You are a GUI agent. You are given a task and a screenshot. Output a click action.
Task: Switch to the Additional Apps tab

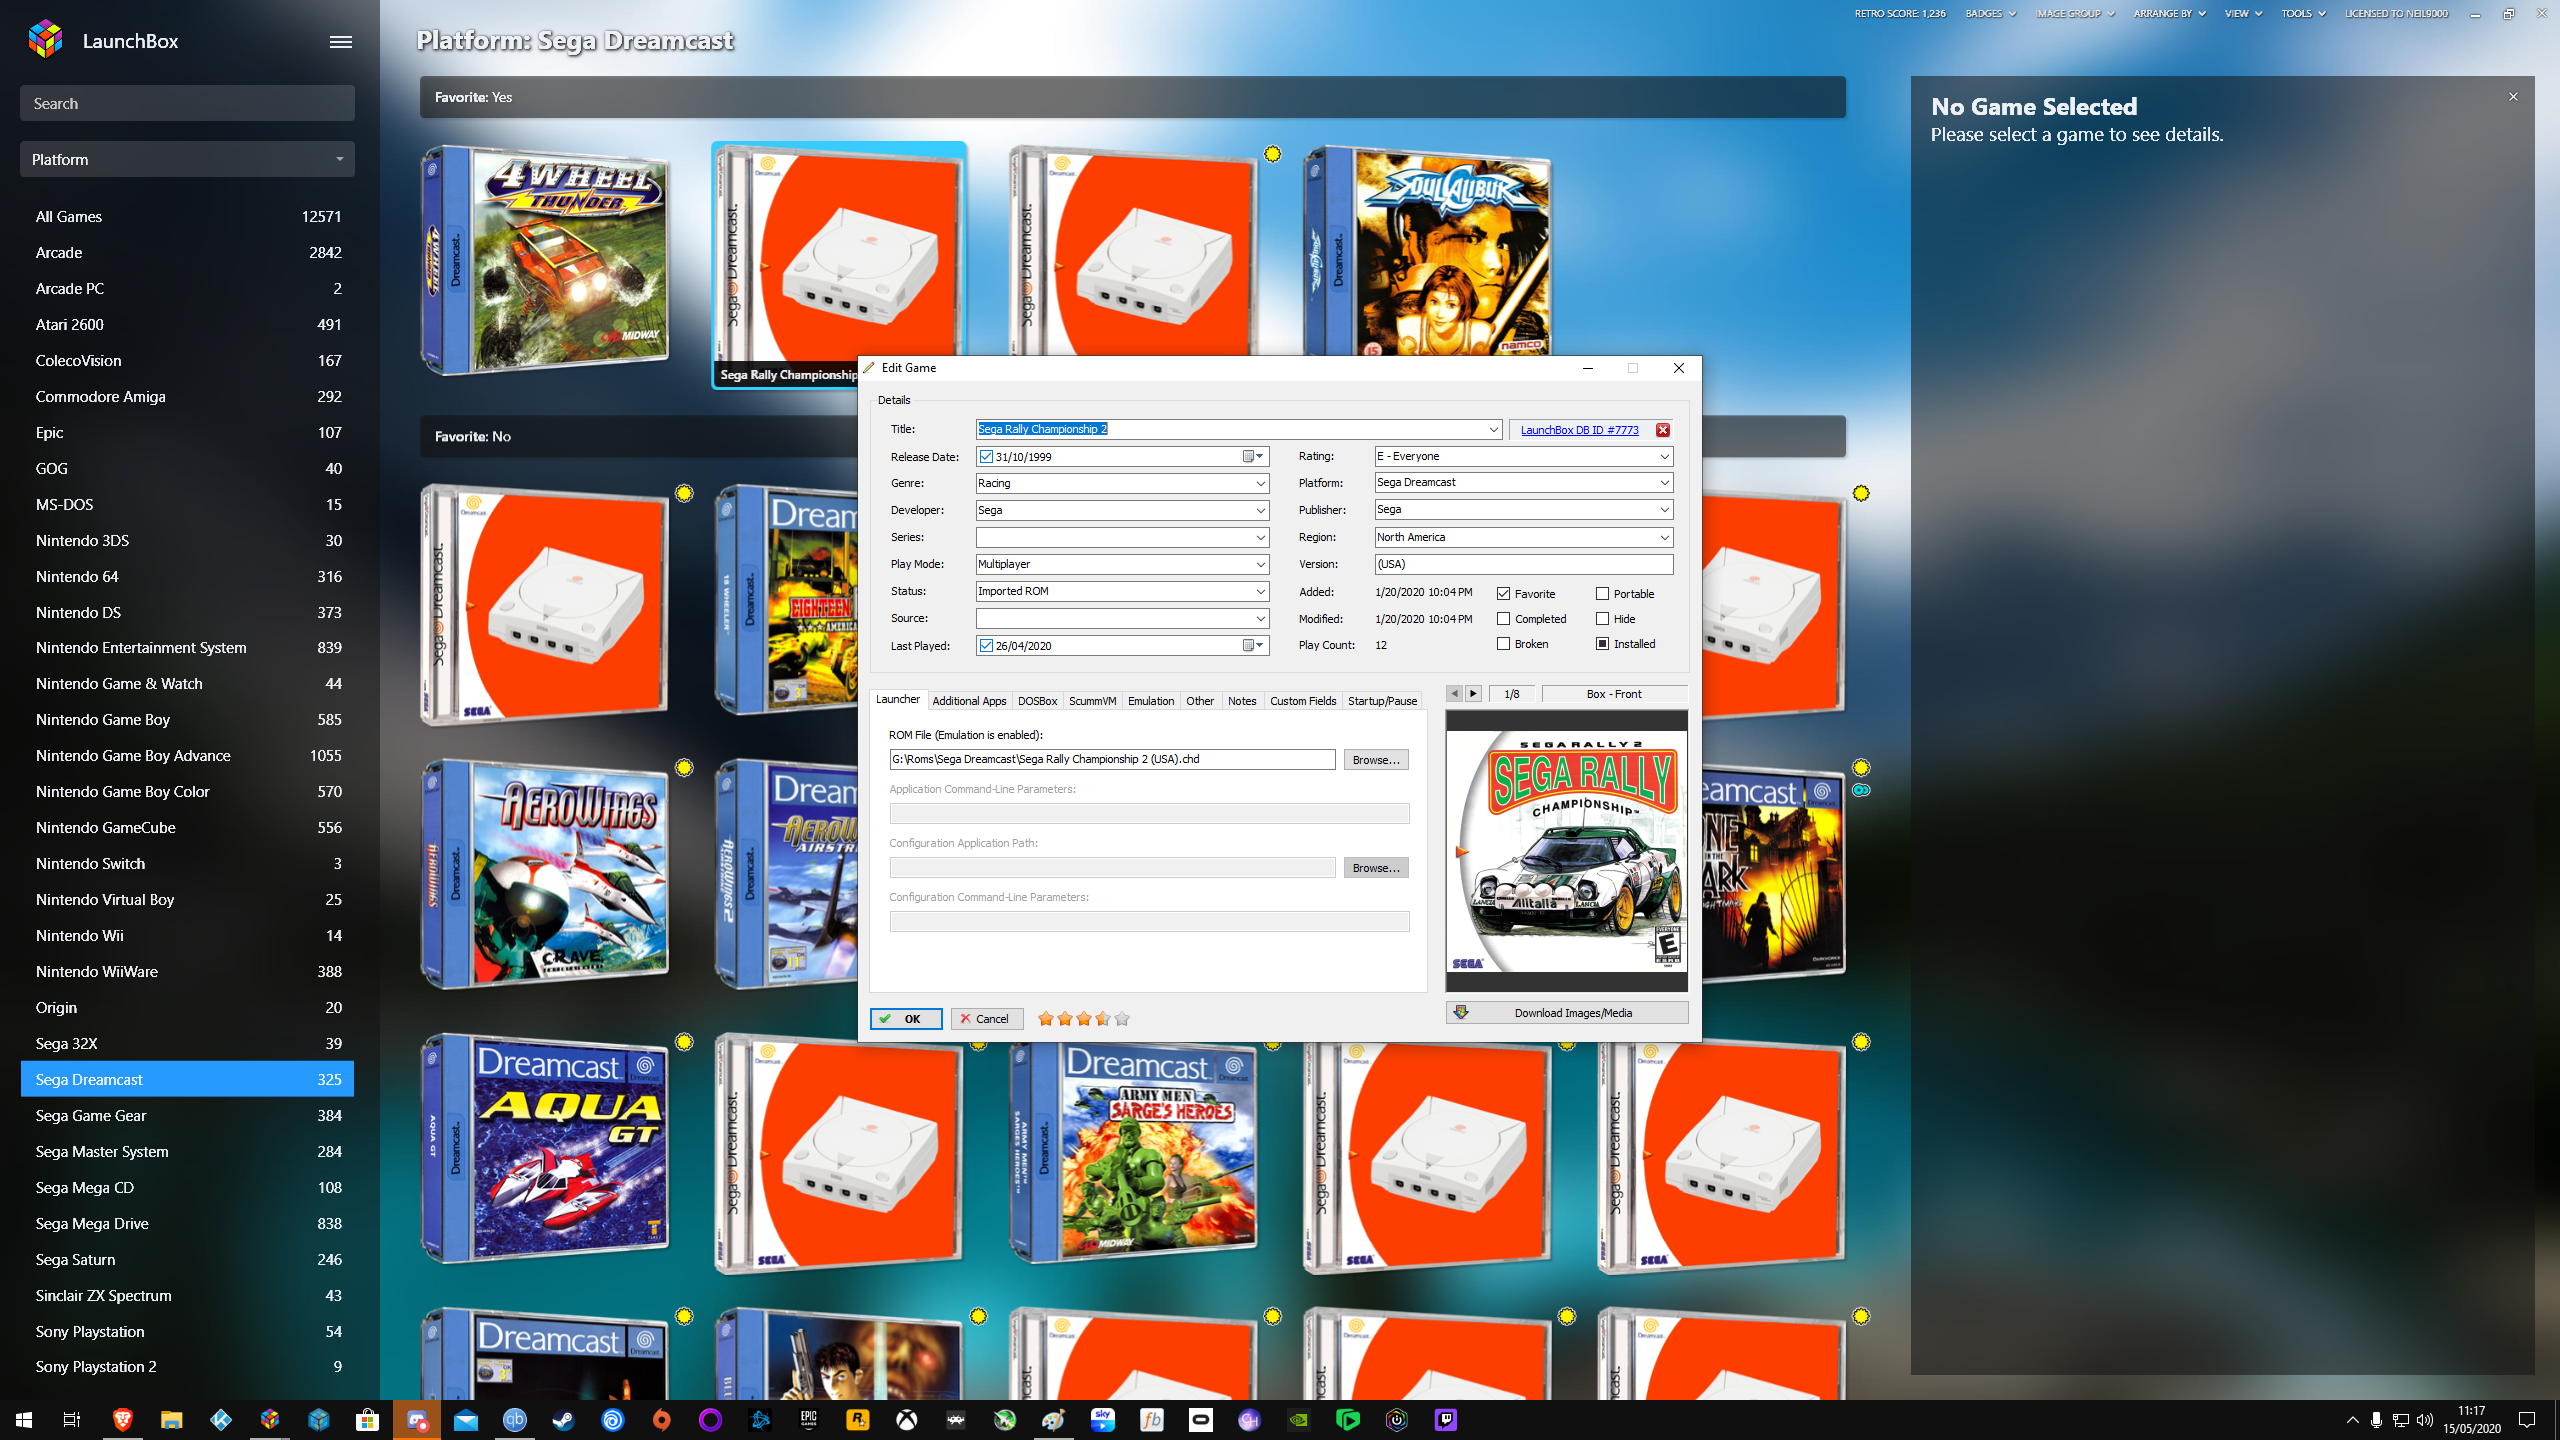tap(969, 701)
